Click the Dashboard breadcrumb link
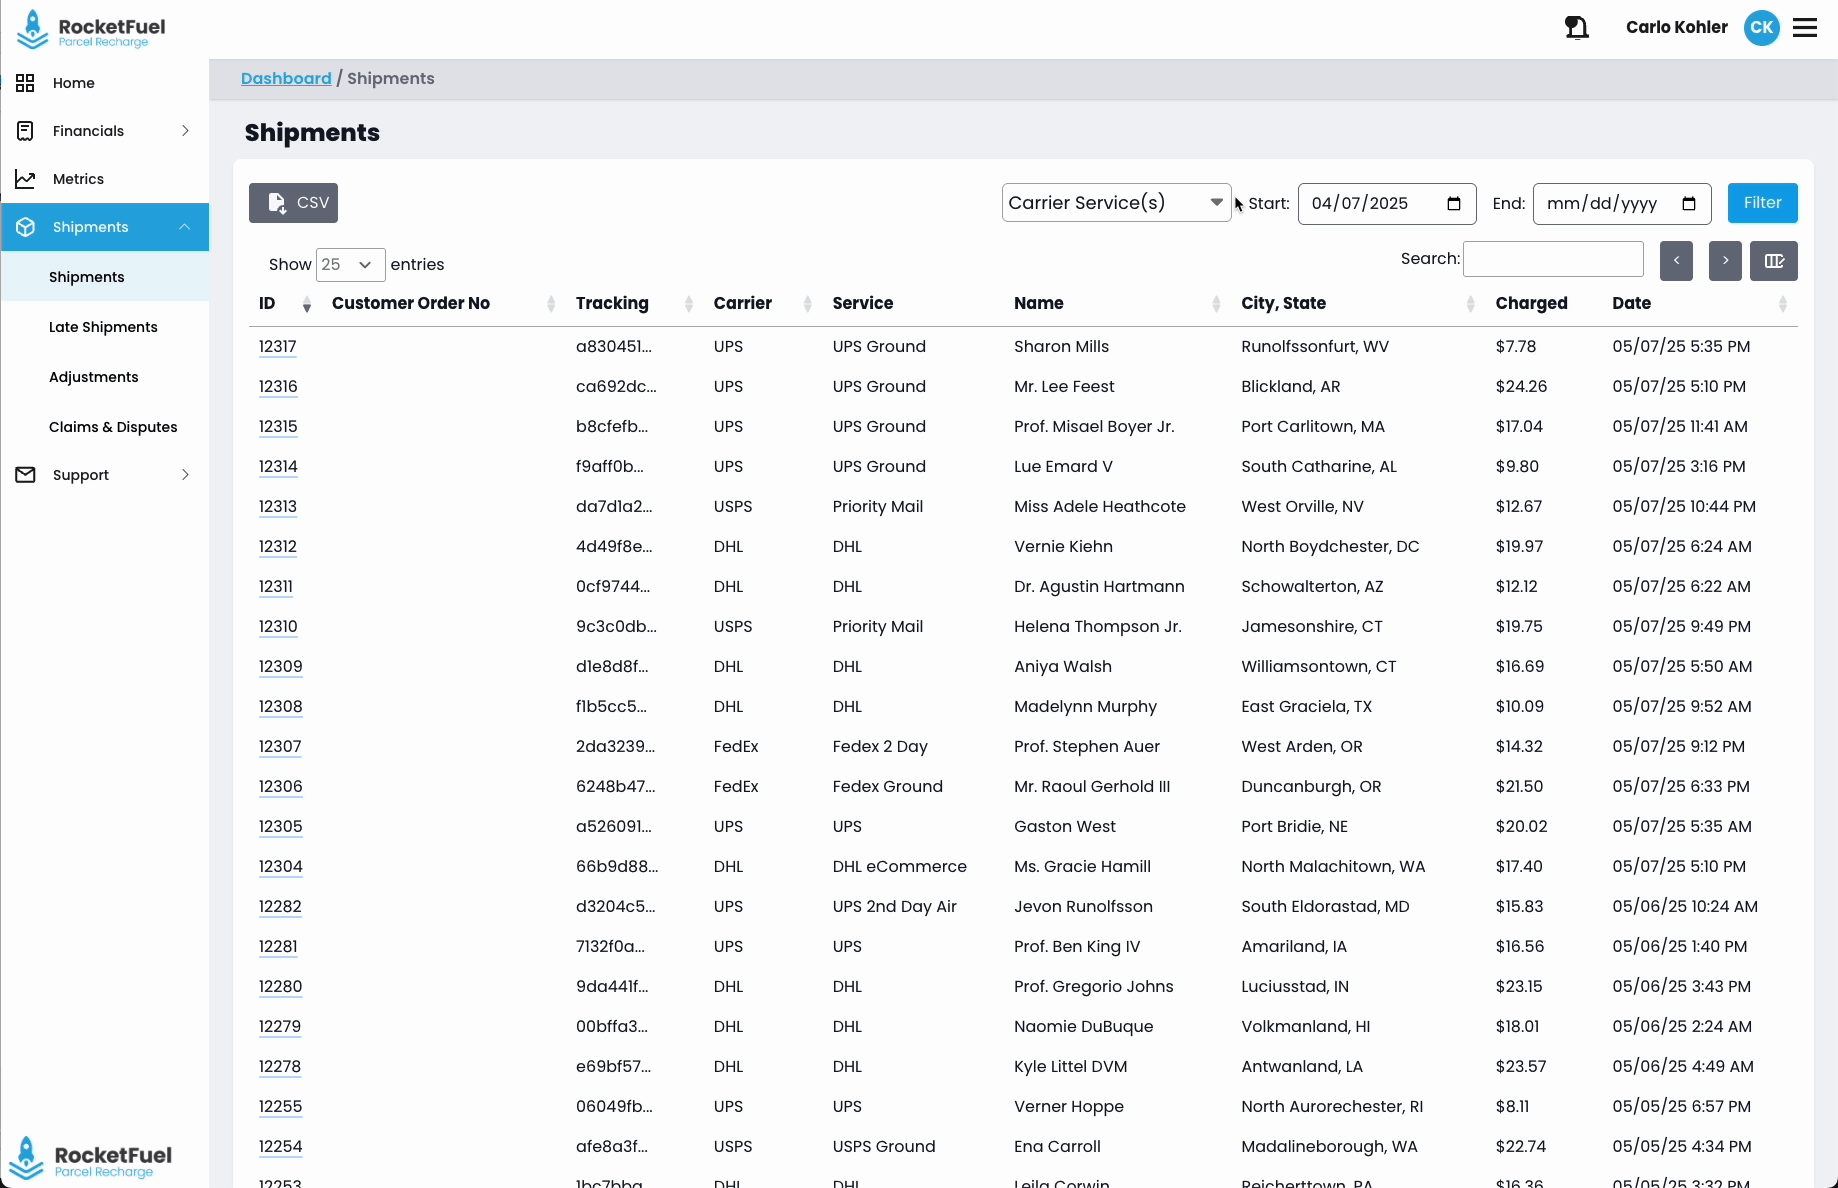This screenshot has width=1838, height=1188. 286,79
